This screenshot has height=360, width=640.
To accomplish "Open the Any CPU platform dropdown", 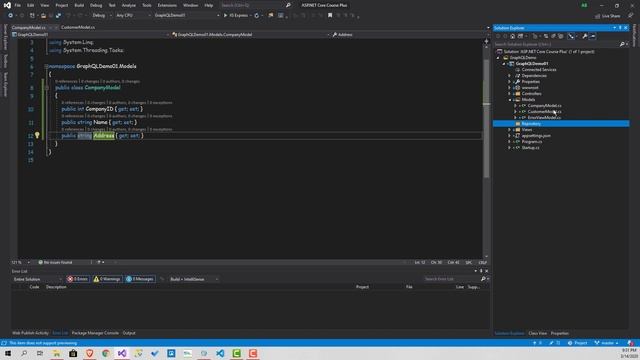I will click(133, 16).
